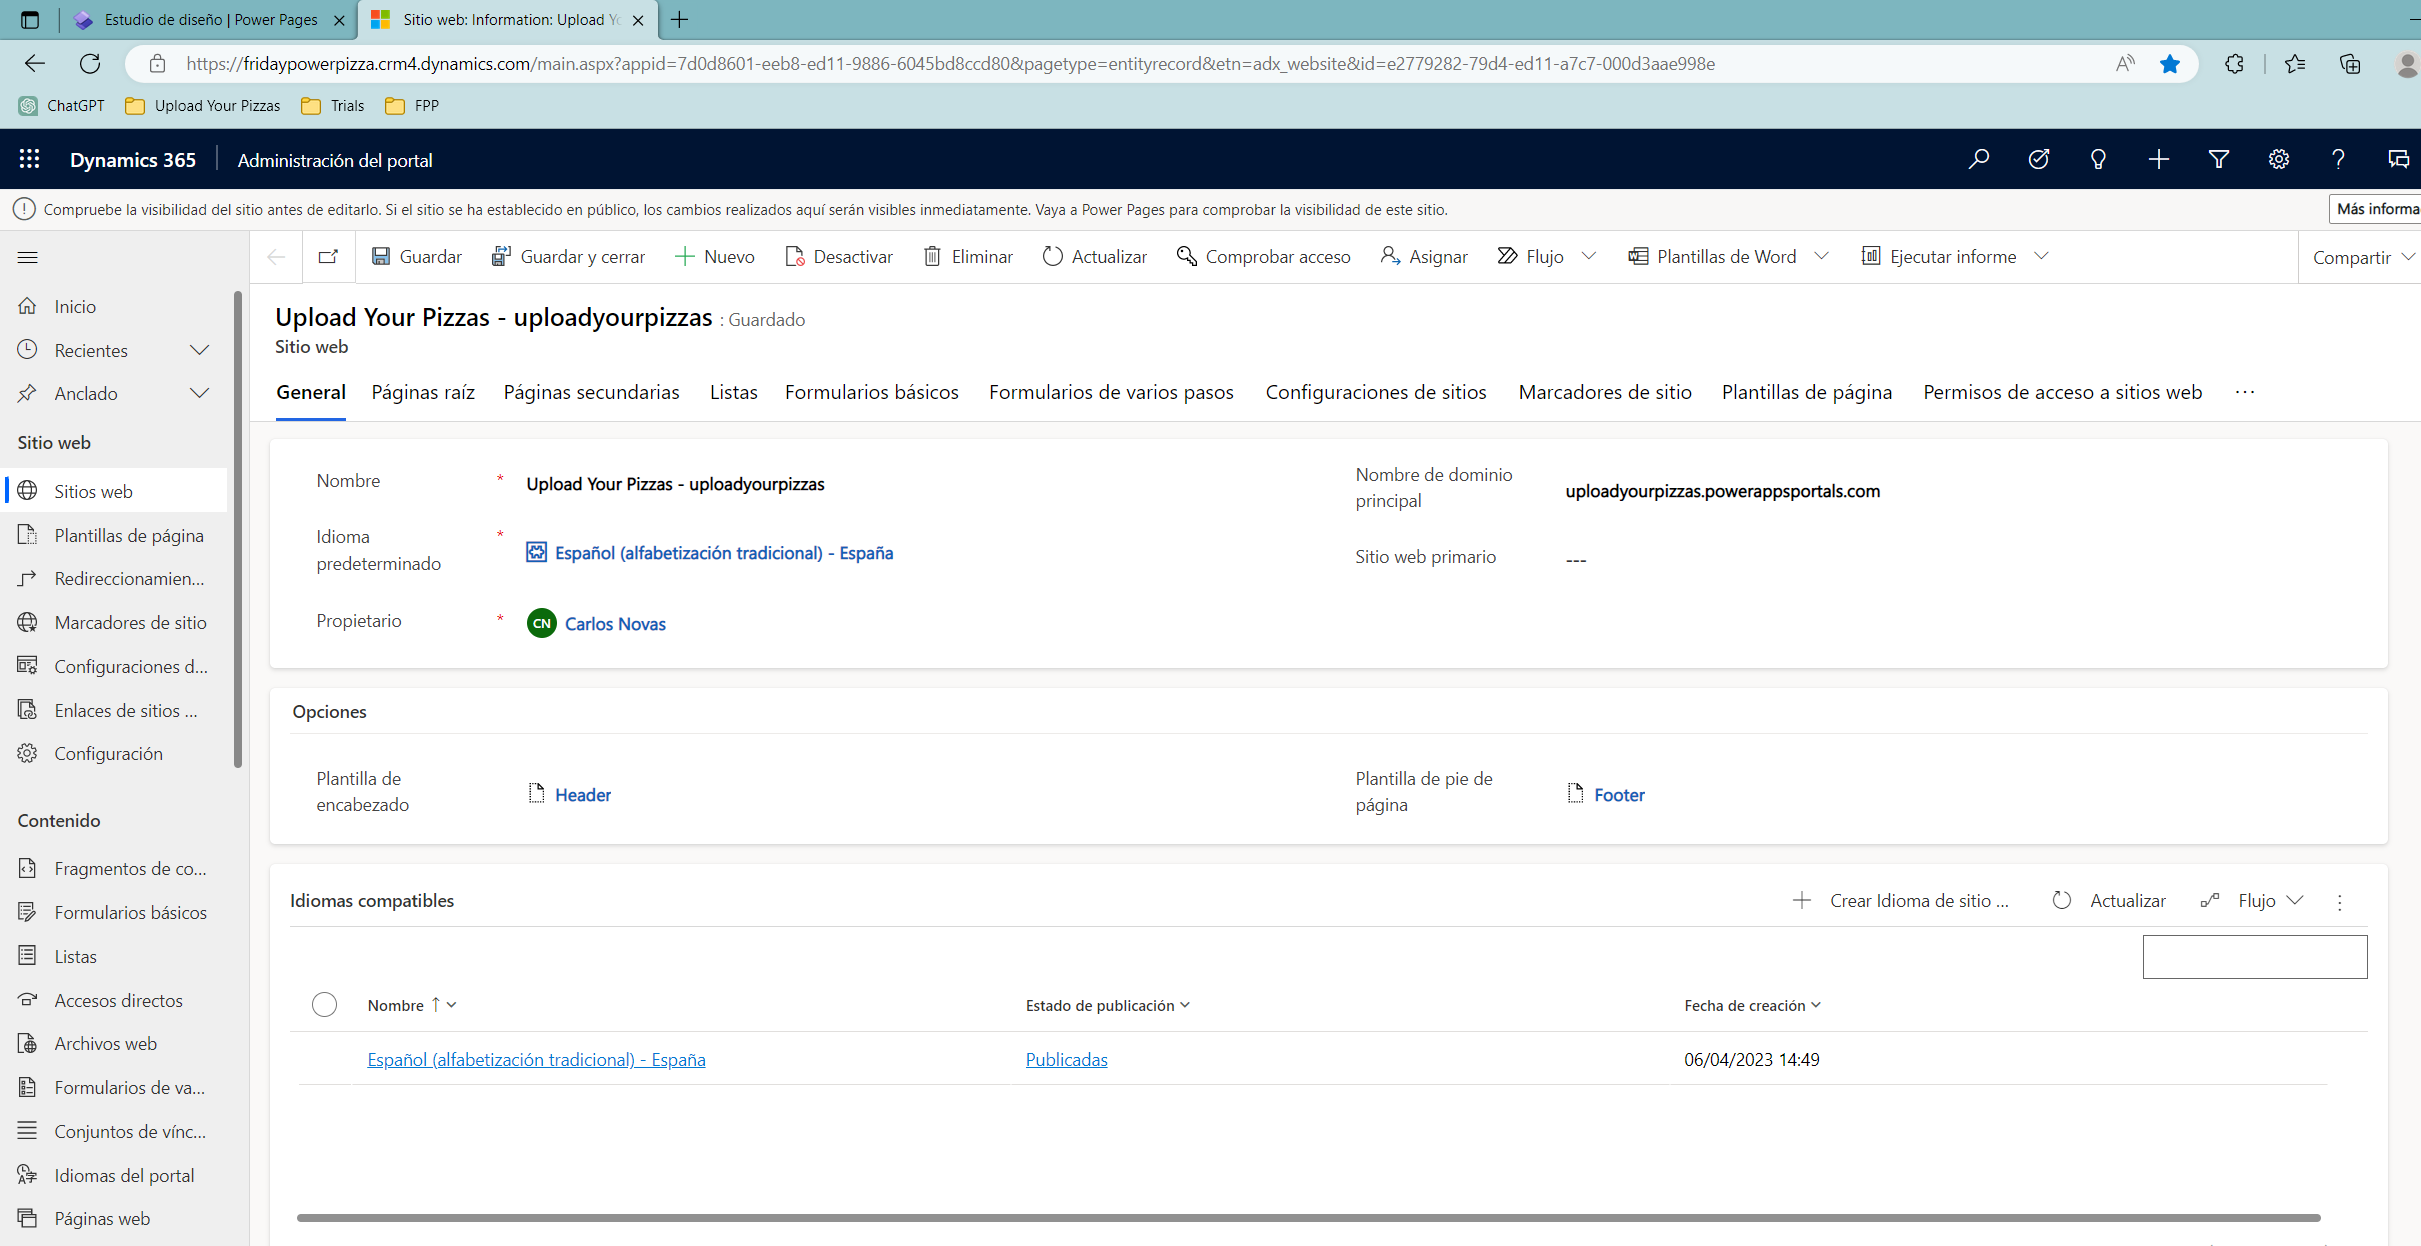2421x1246 pixels.
Task: Click Guardar y cerrar
Action: [x=568, y=257]
